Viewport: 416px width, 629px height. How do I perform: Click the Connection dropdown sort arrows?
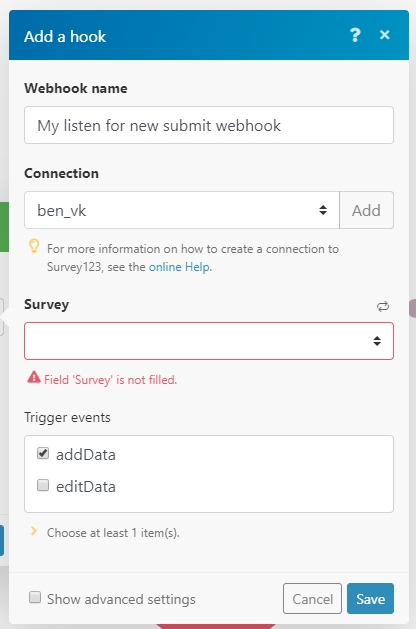tap(323, 210)
